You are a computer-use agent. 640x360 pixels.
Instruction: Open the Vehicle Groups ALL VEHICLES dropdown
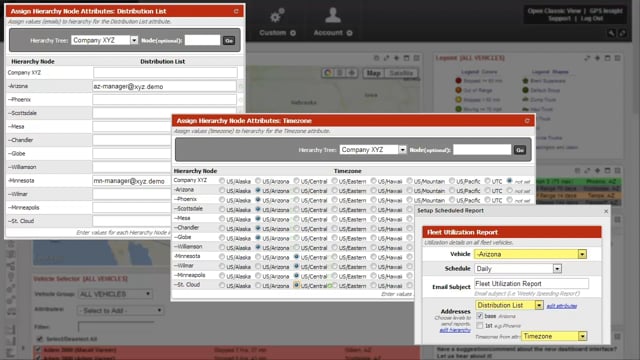tap(115, 294)
